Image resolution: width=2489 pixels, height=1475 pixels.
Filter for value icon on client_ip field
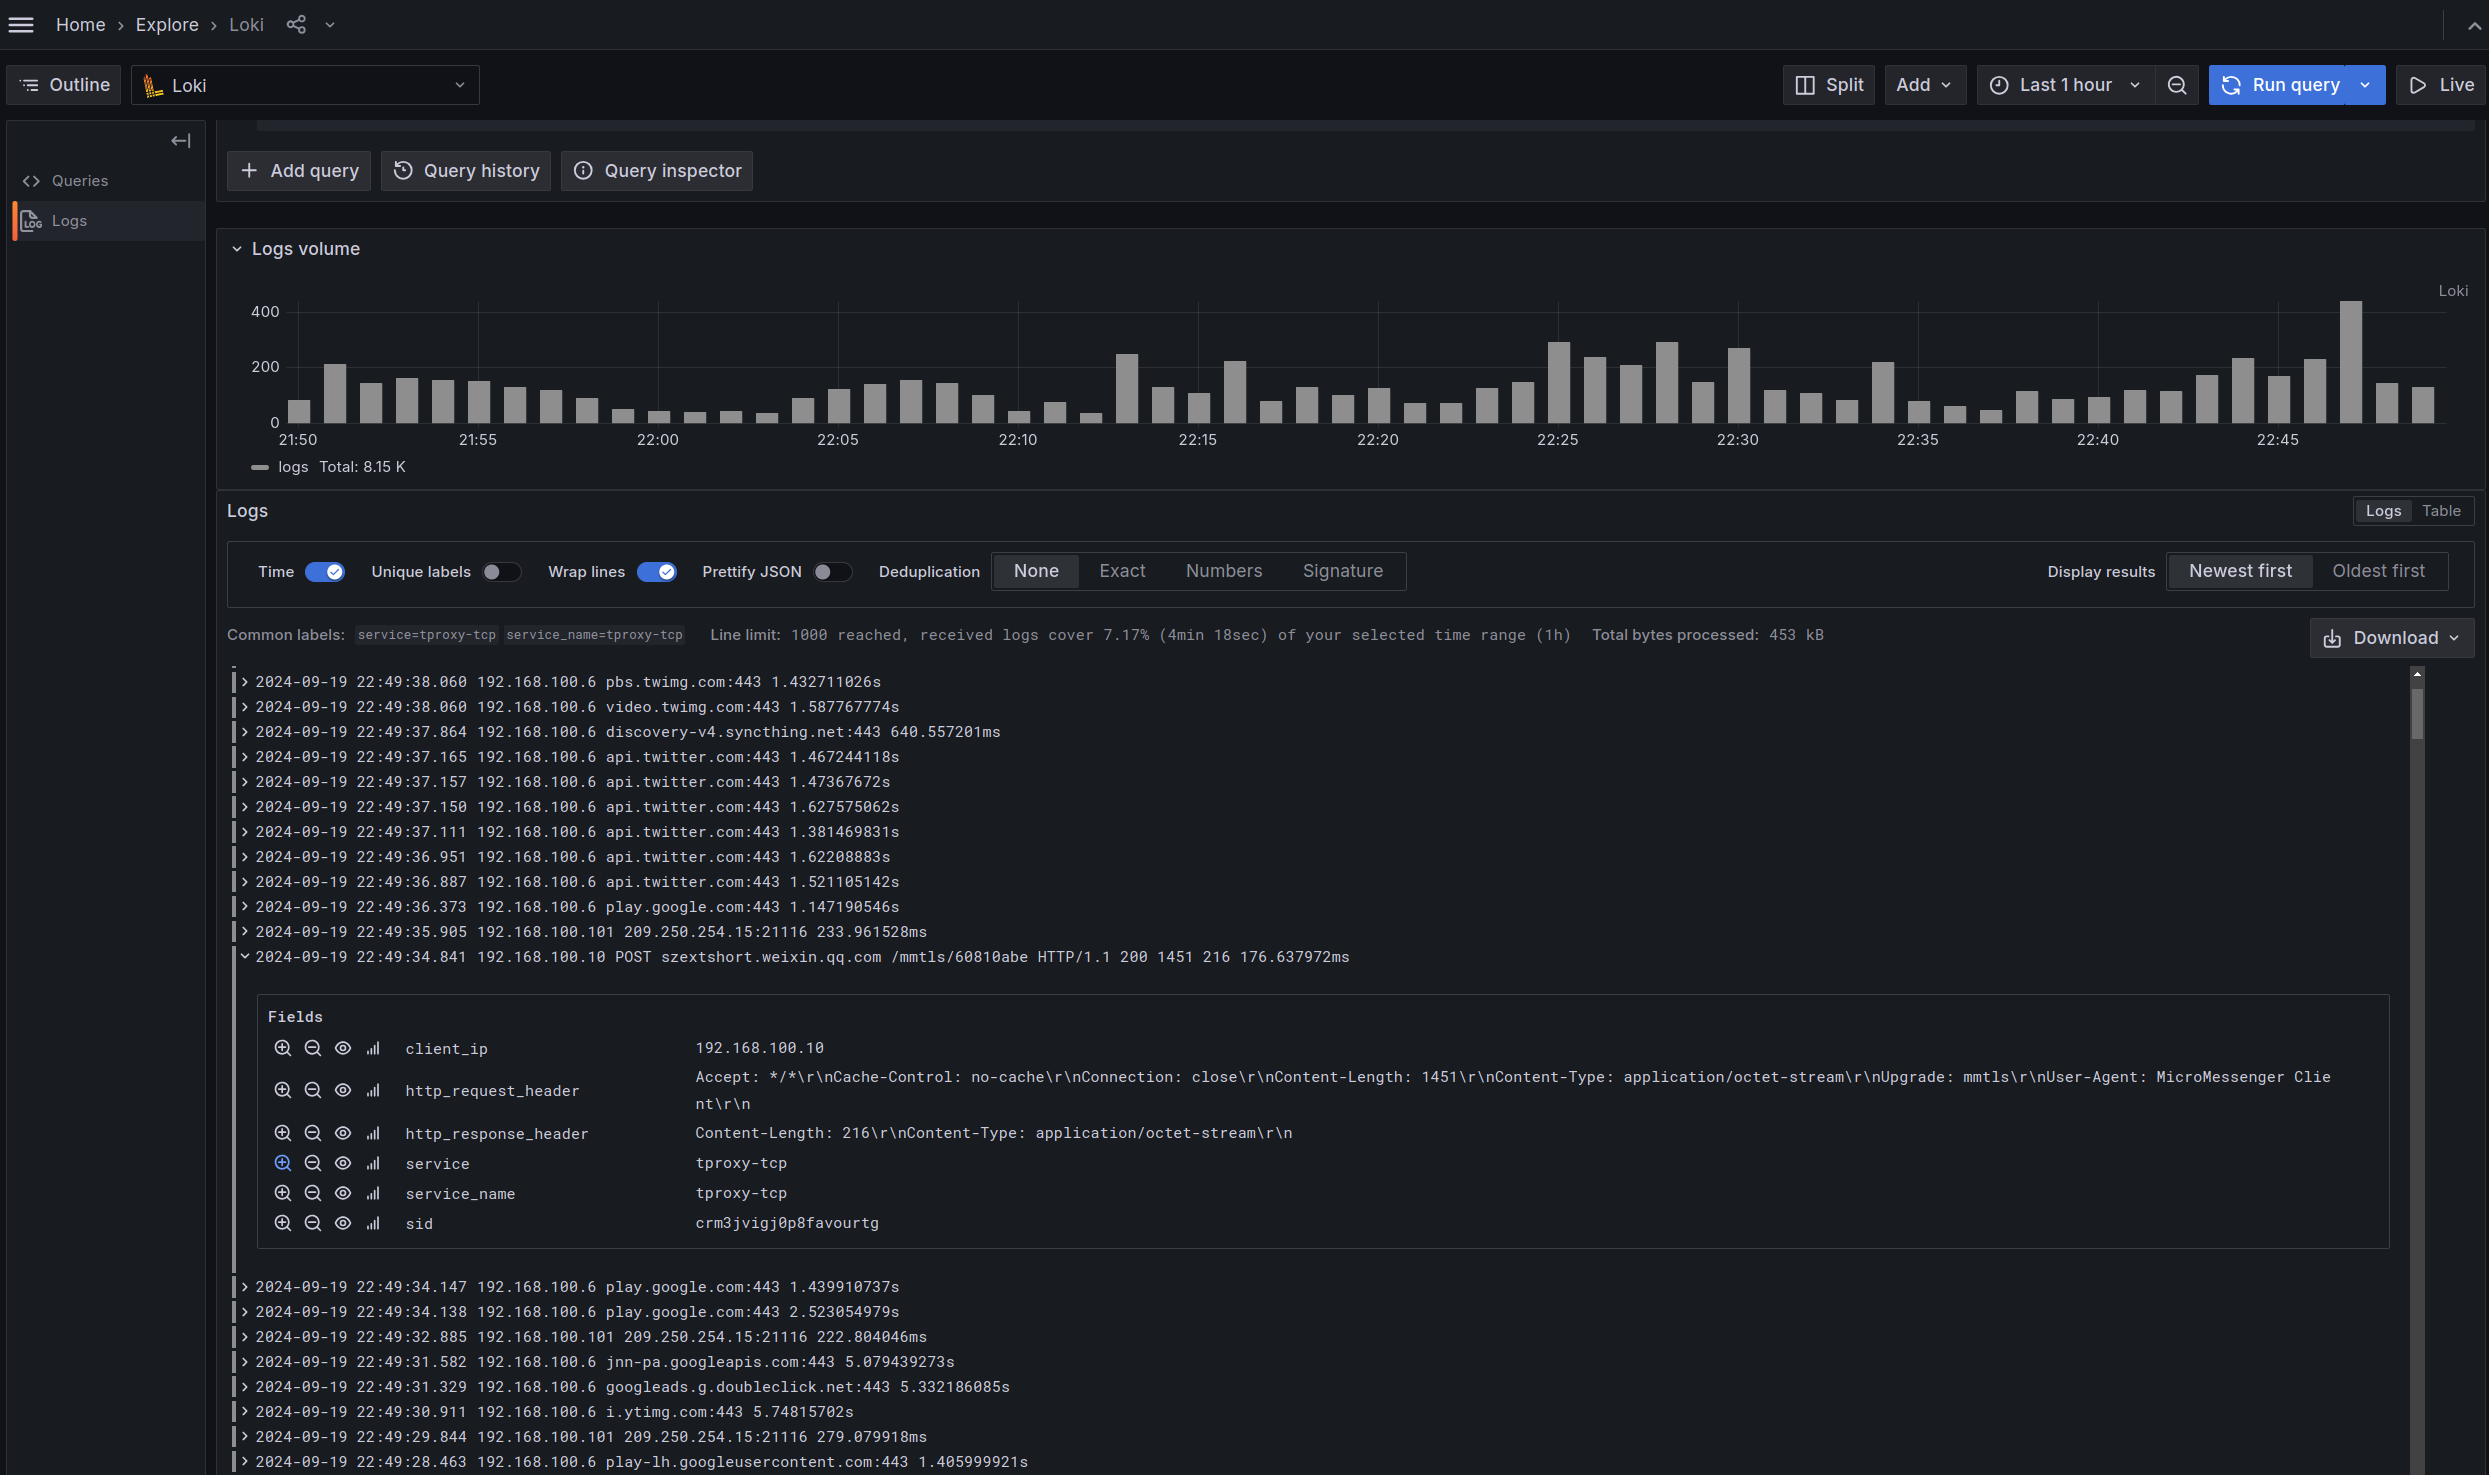click(283, 1048)
